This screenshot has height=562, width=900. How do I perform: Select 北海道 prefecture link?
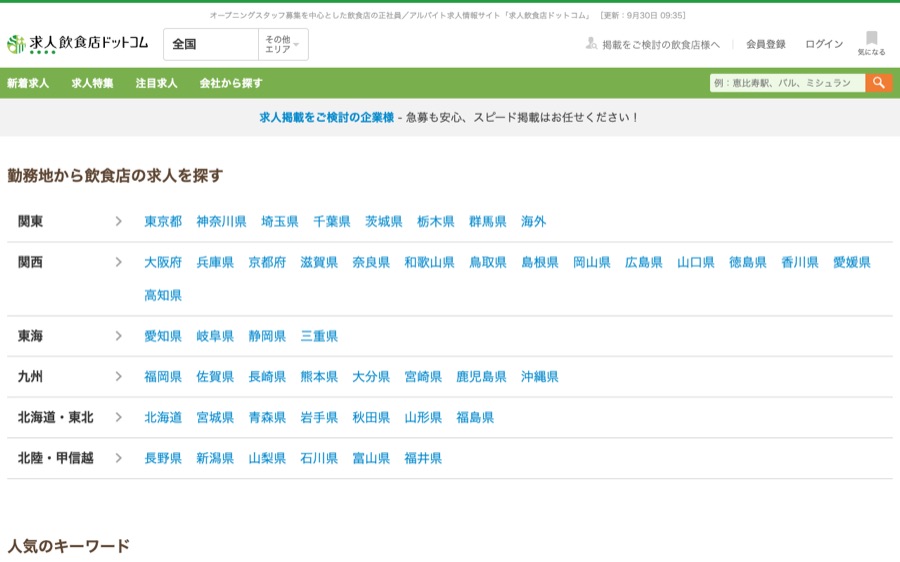pyautogui.click(x=163, y=417)
